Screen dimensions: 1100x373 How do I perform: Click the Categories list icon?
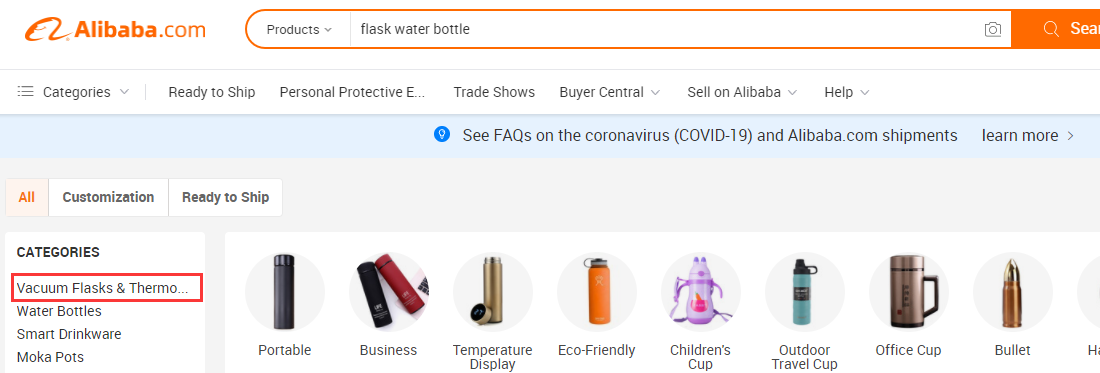[26, 92]
